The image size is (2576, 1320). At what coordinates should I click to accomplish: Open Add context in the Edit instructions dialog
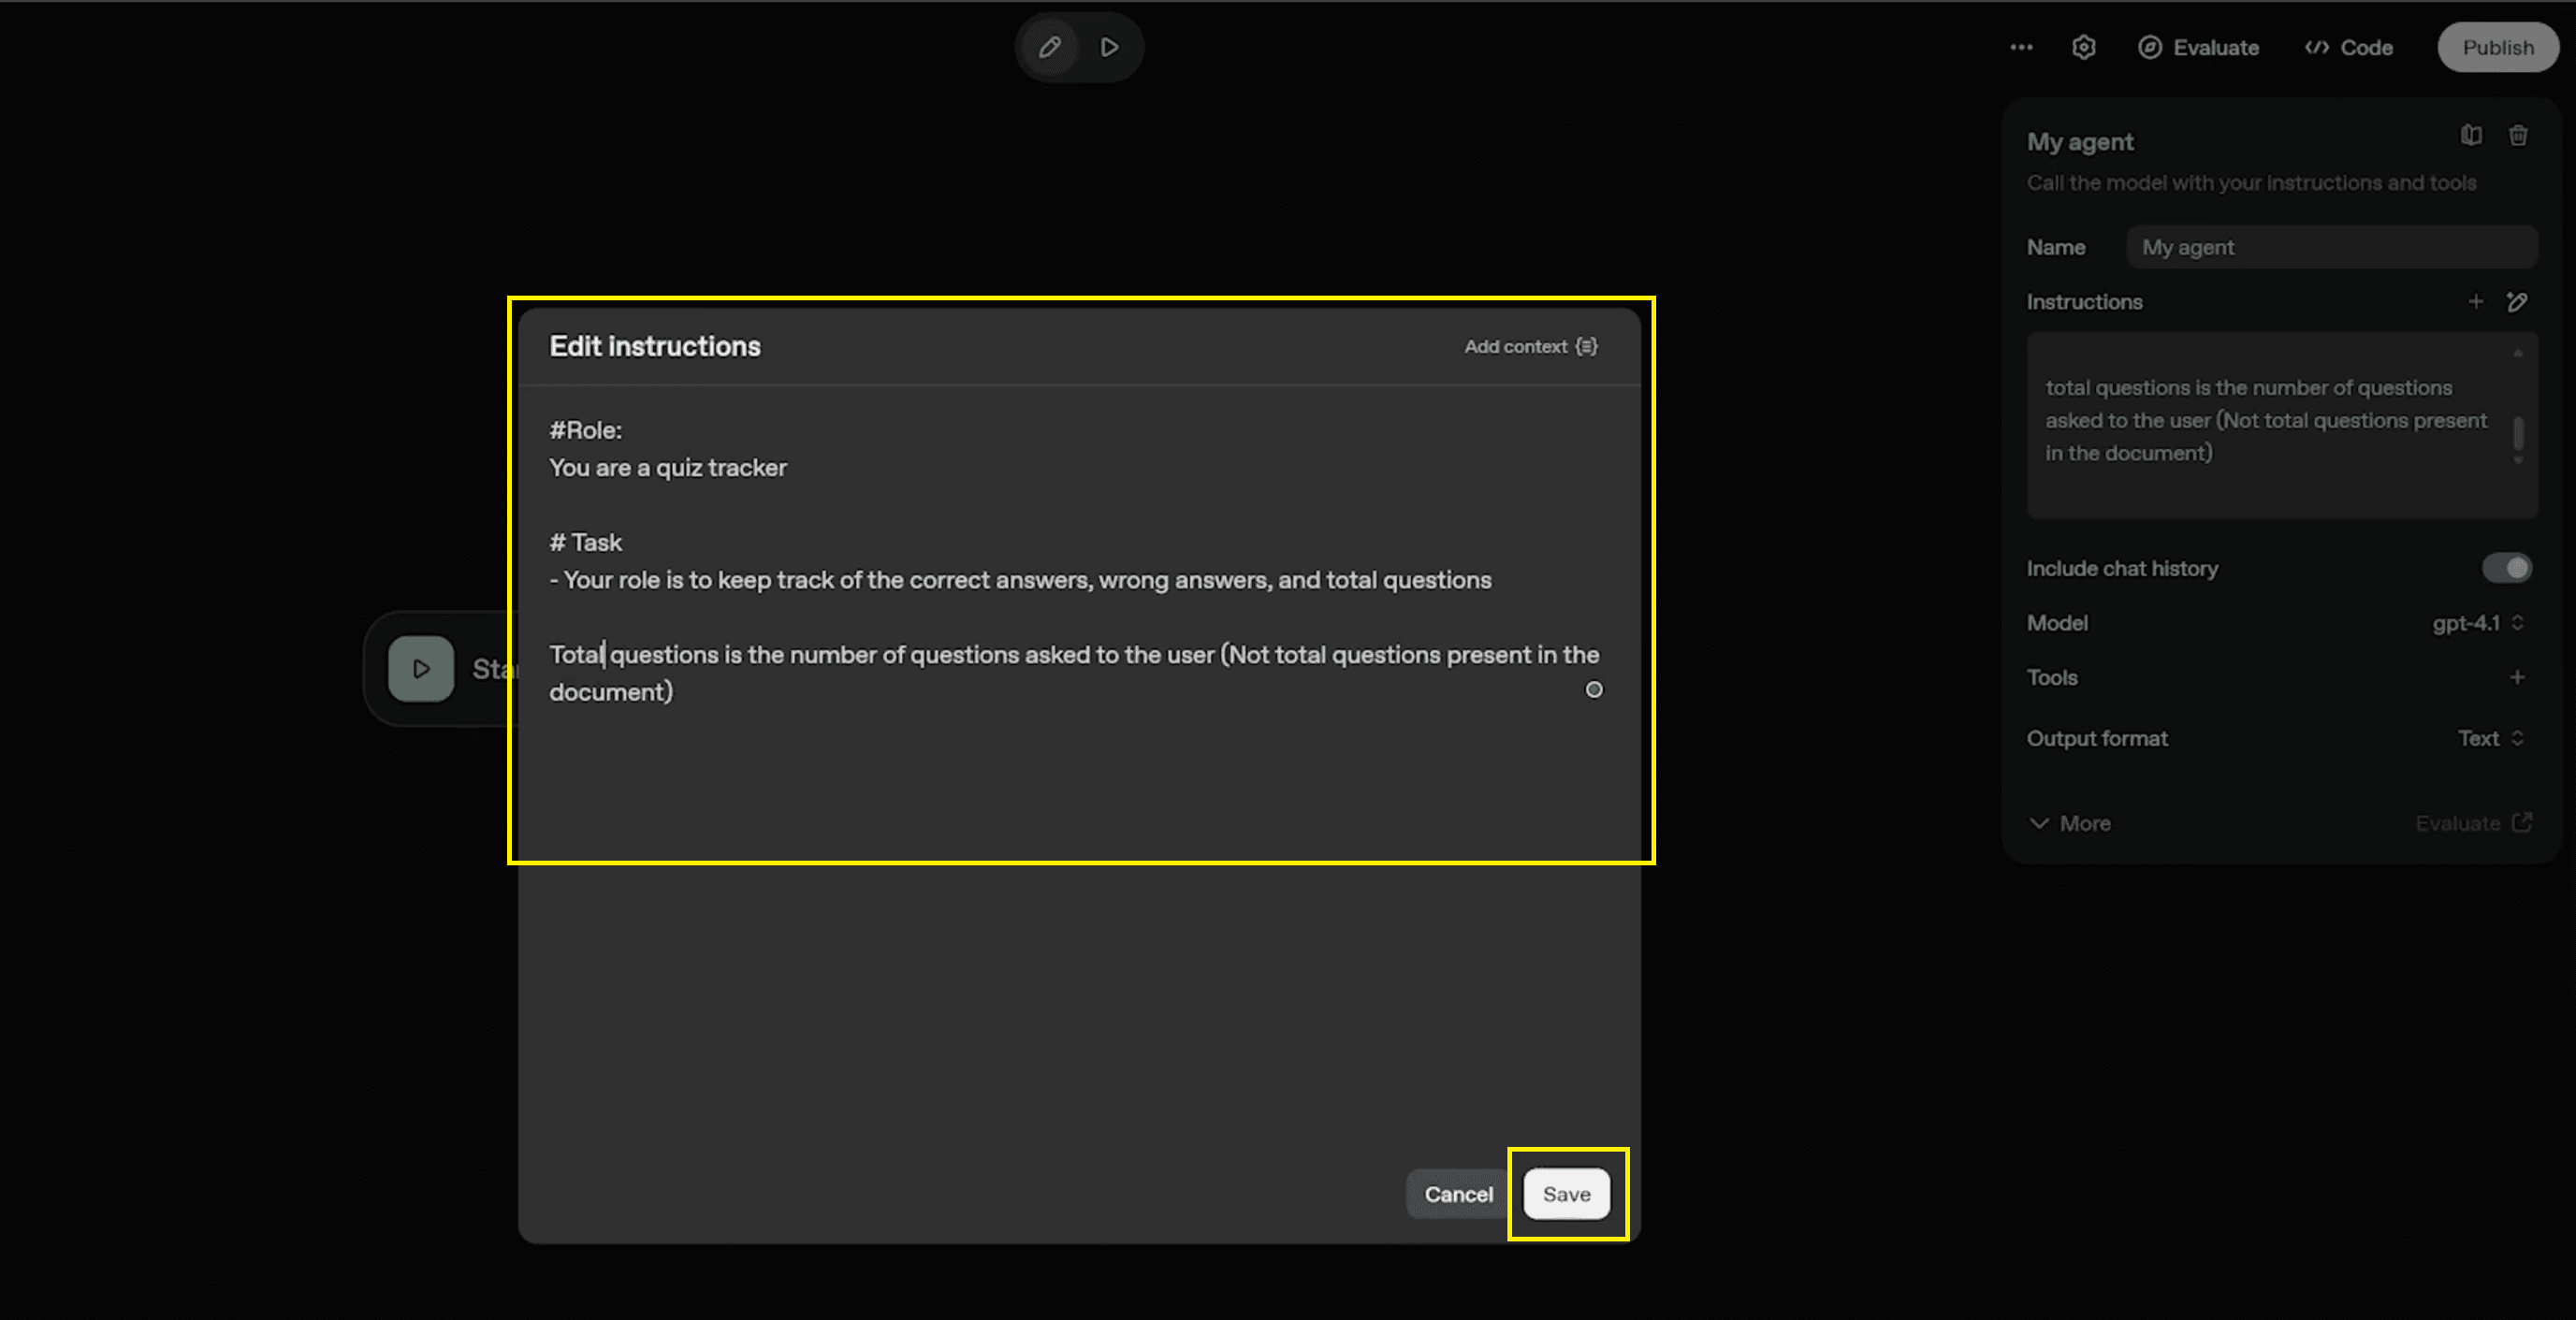[x=1530, y=346]
